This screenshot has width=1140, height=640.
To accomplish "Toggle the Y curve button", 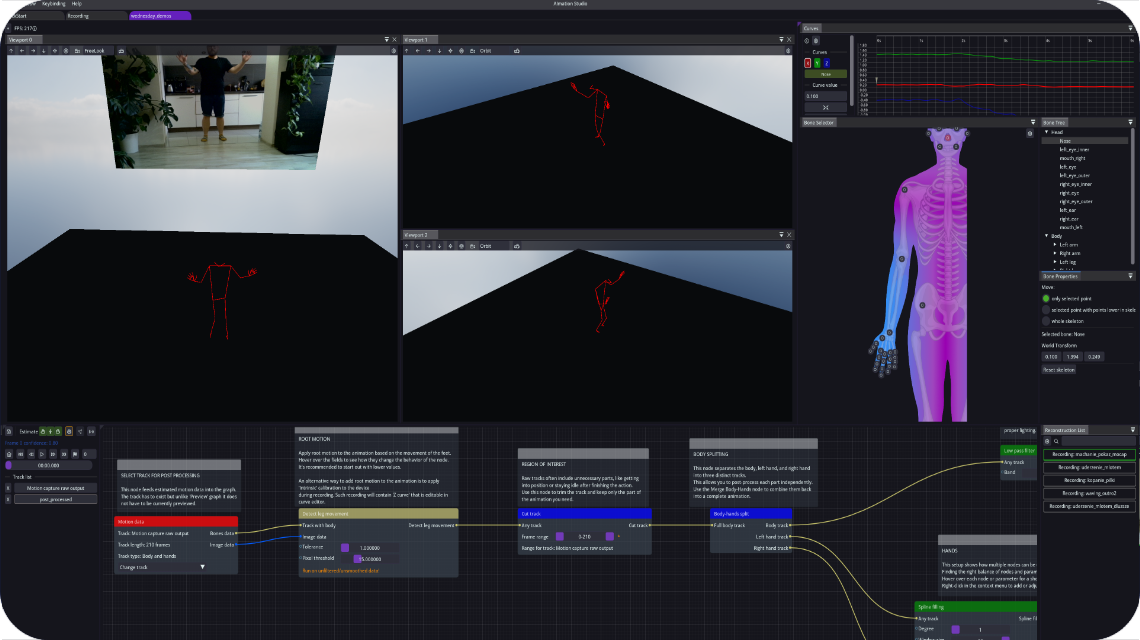I will (816, 63).
